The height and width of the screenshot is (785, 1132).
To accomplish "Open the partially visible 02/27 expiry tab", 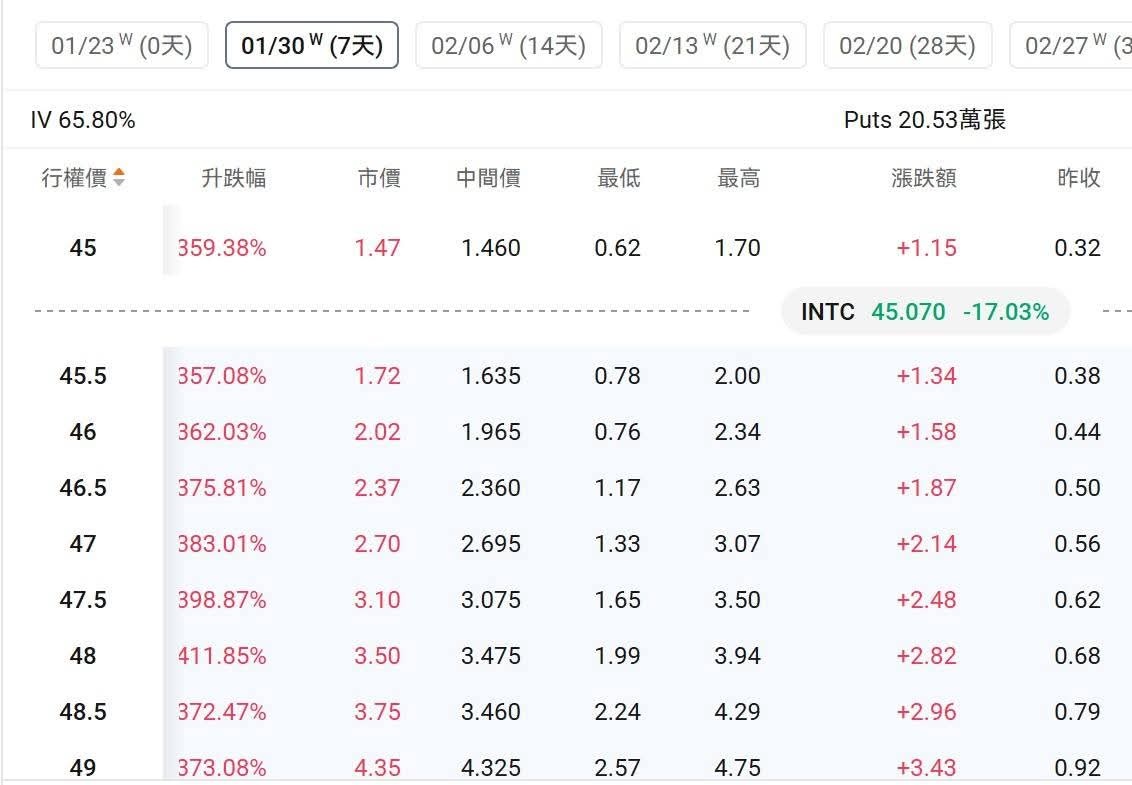I will (1071, 45).
